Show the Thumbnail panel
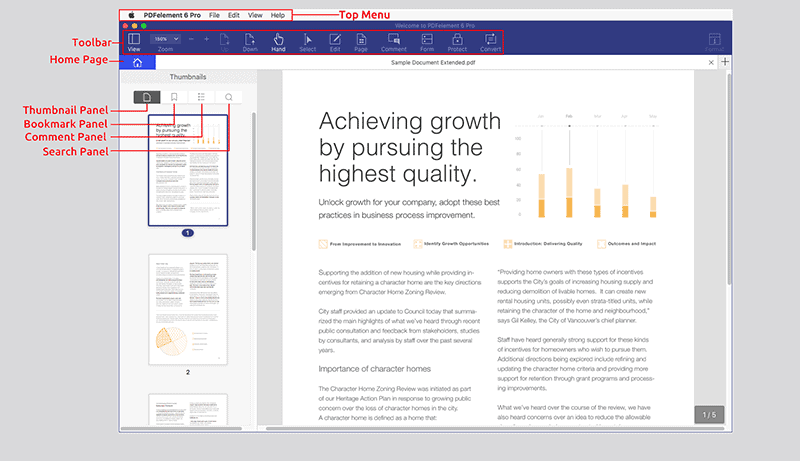Image resolution: width=800 pixels, height=461 pixels. click(147, 97)
